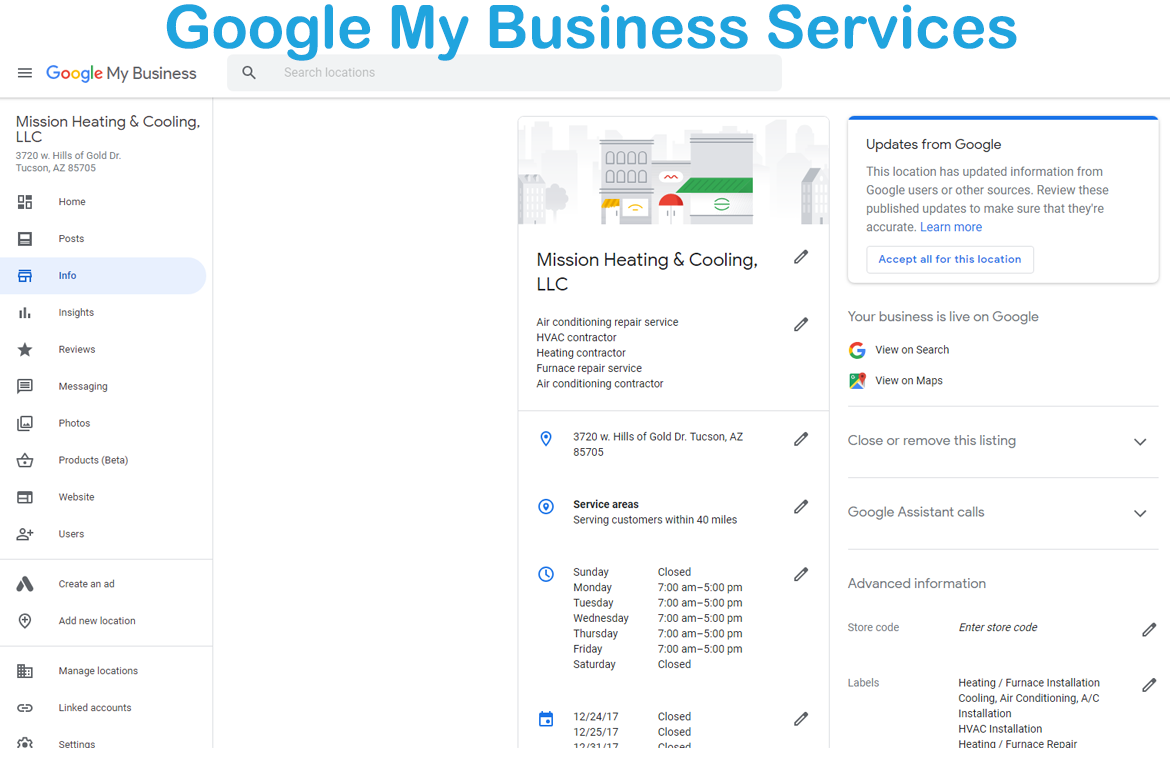
Task: Click the pencil icon beside business name
Action: (x=801, y=257)
